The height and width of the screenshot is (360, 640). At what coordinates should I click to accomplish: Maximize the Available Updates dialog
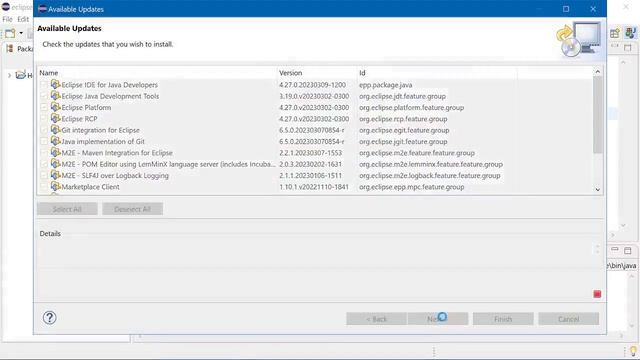[566, 9]
